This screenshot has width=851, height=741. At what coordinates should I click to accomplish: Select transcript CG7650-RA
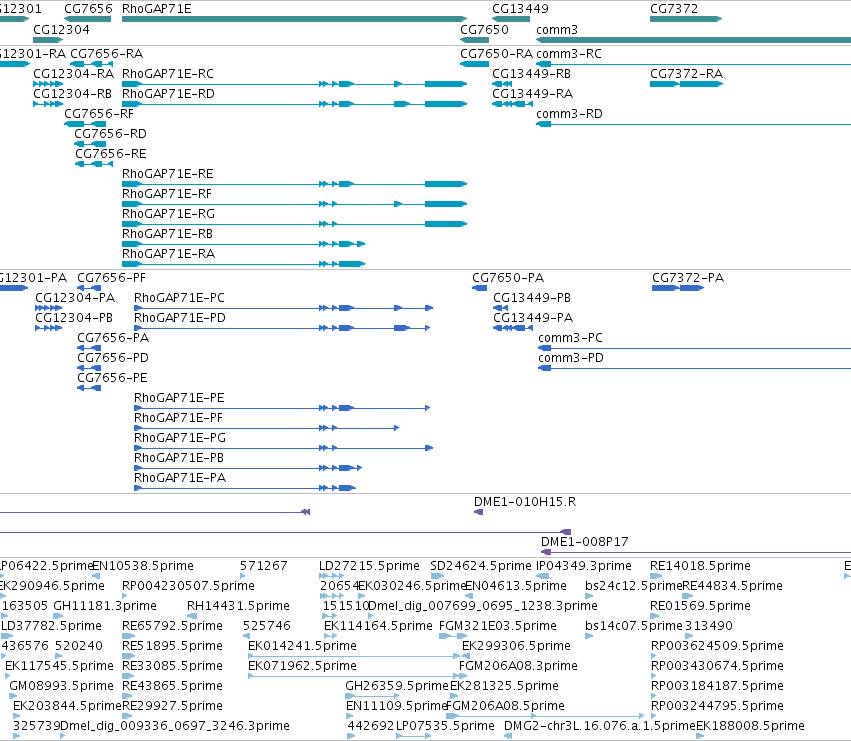pyautogui.click(x=474, y=64)
